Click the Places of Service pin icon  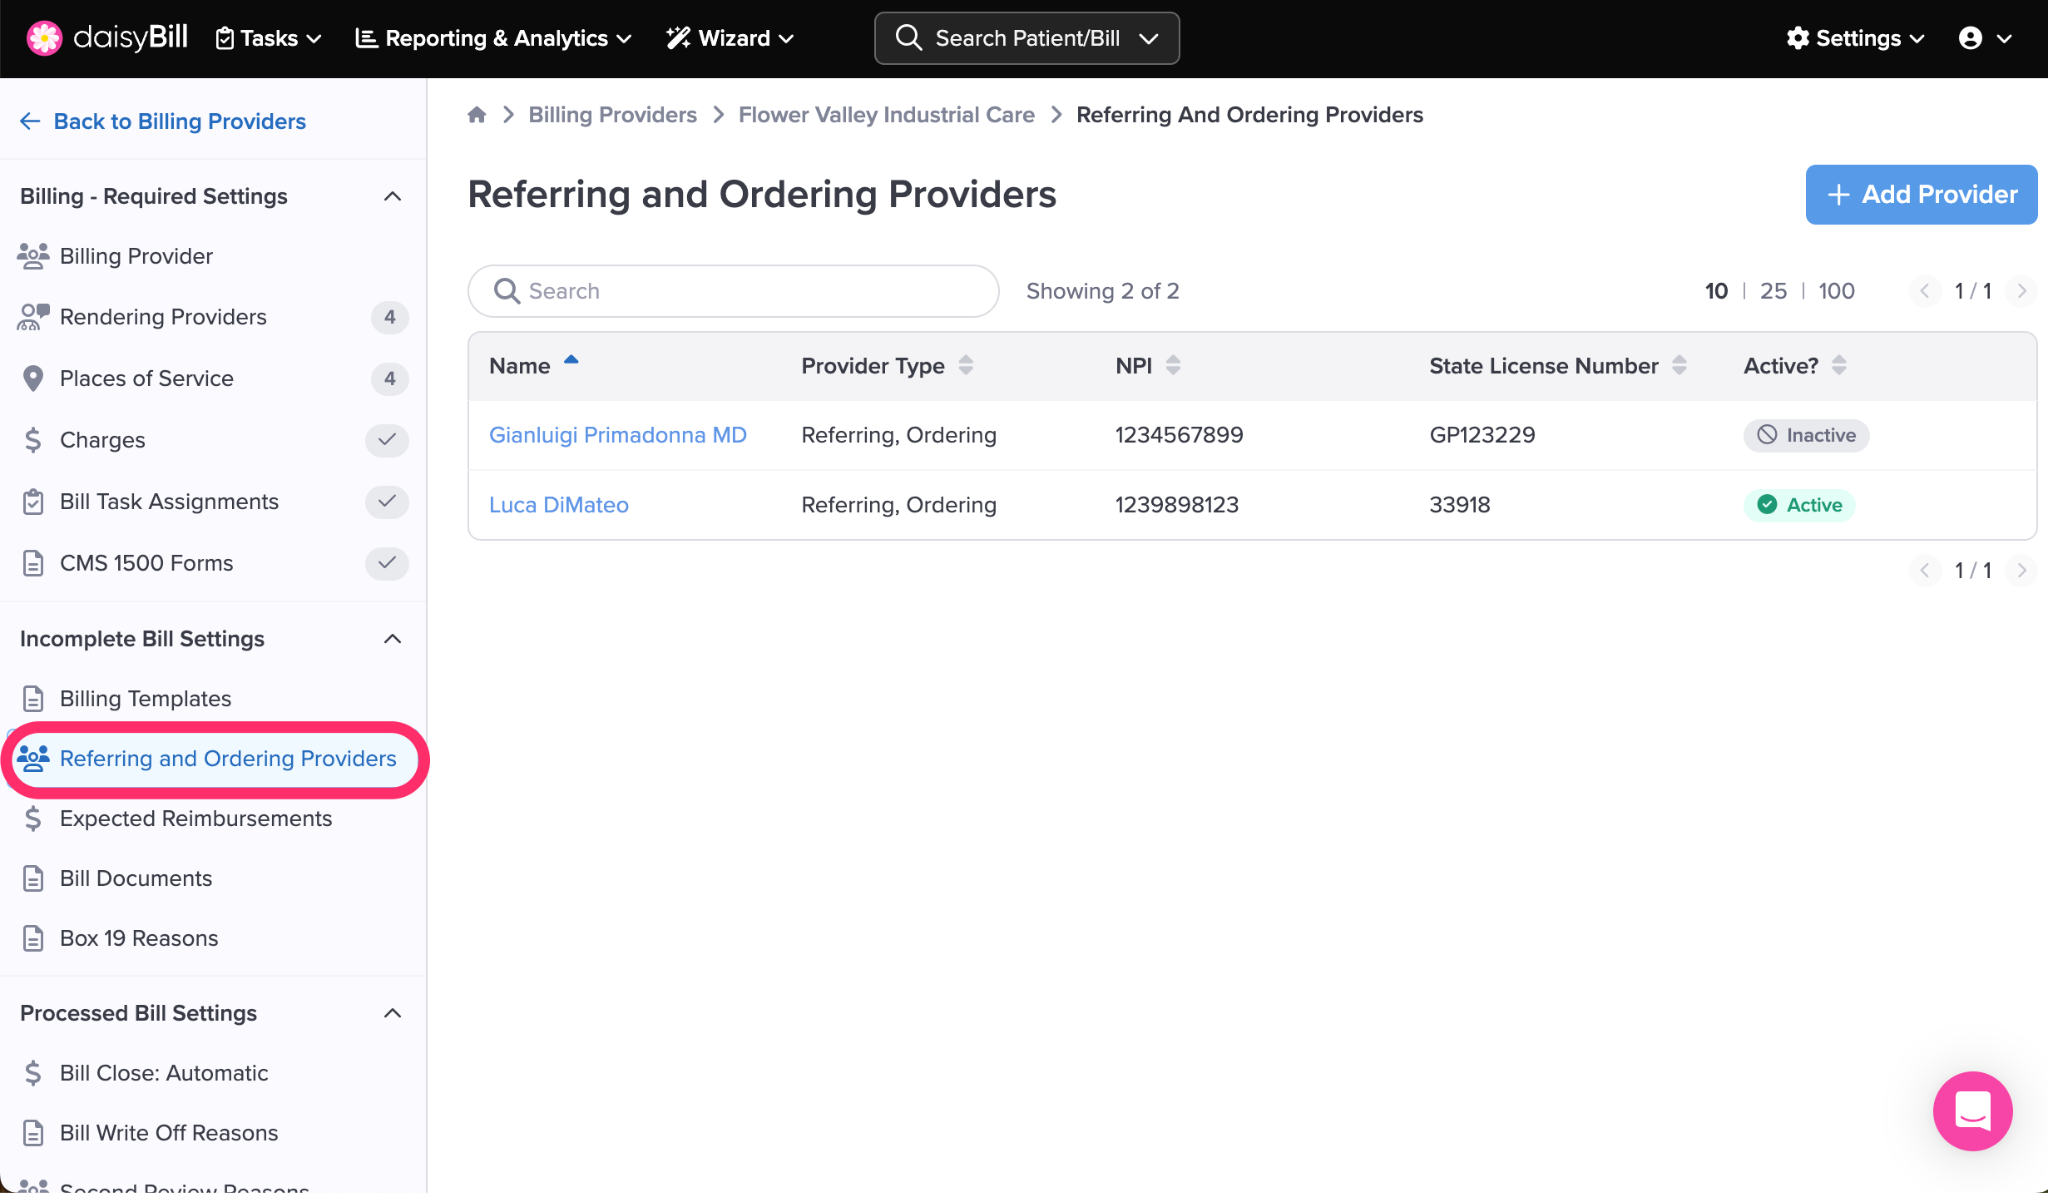[x=33, y=378]
